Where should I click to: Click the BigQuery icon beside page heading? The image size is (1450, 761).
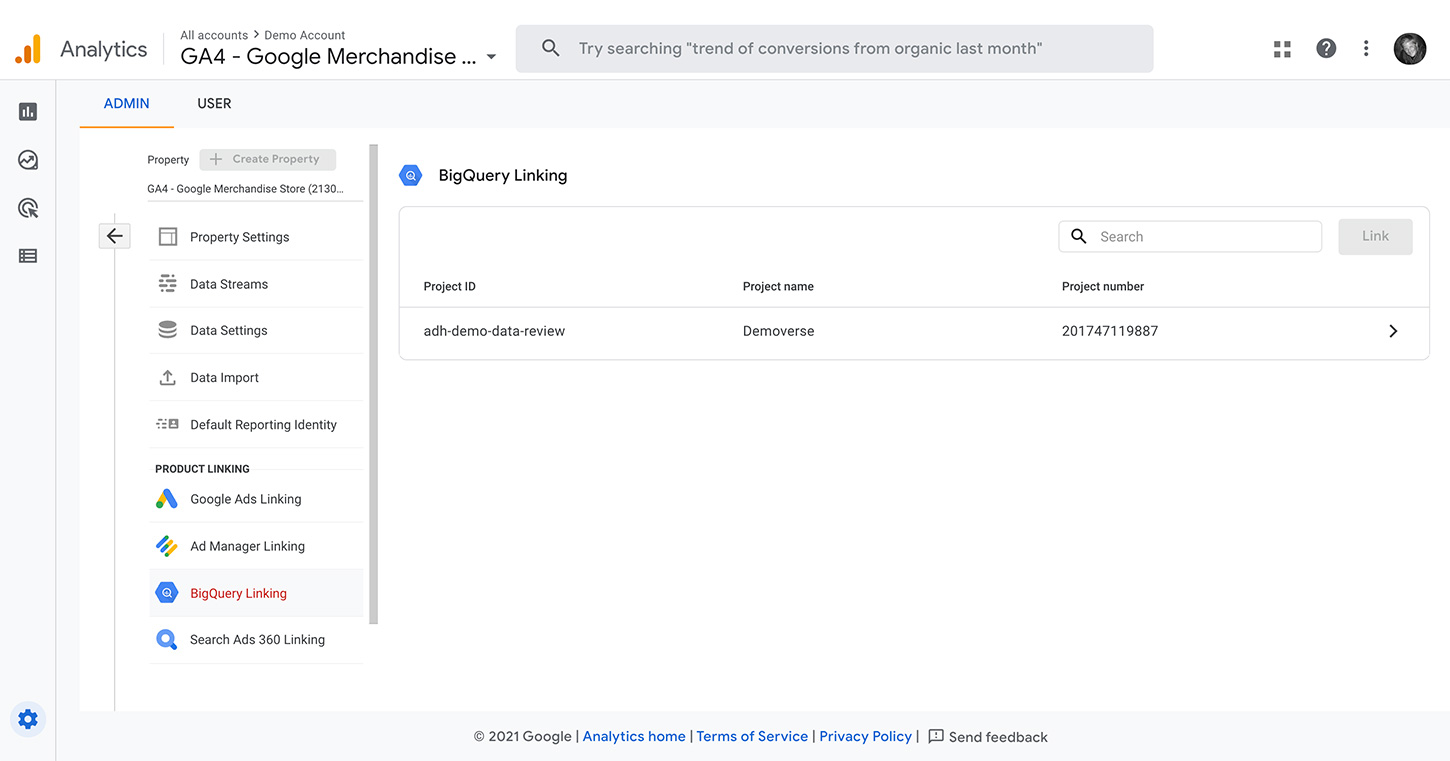click(x=411, y=175)
